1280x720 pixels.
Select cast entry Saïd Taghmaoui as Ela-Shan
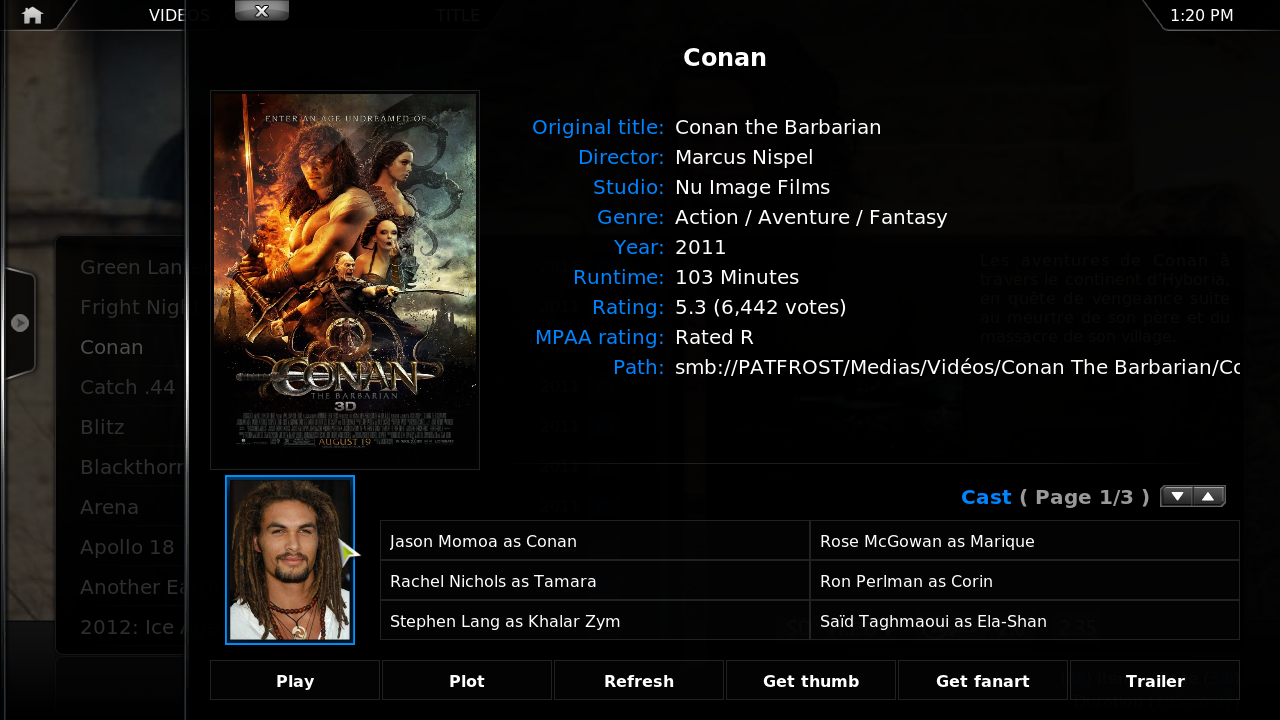(x=1025, y=620)
